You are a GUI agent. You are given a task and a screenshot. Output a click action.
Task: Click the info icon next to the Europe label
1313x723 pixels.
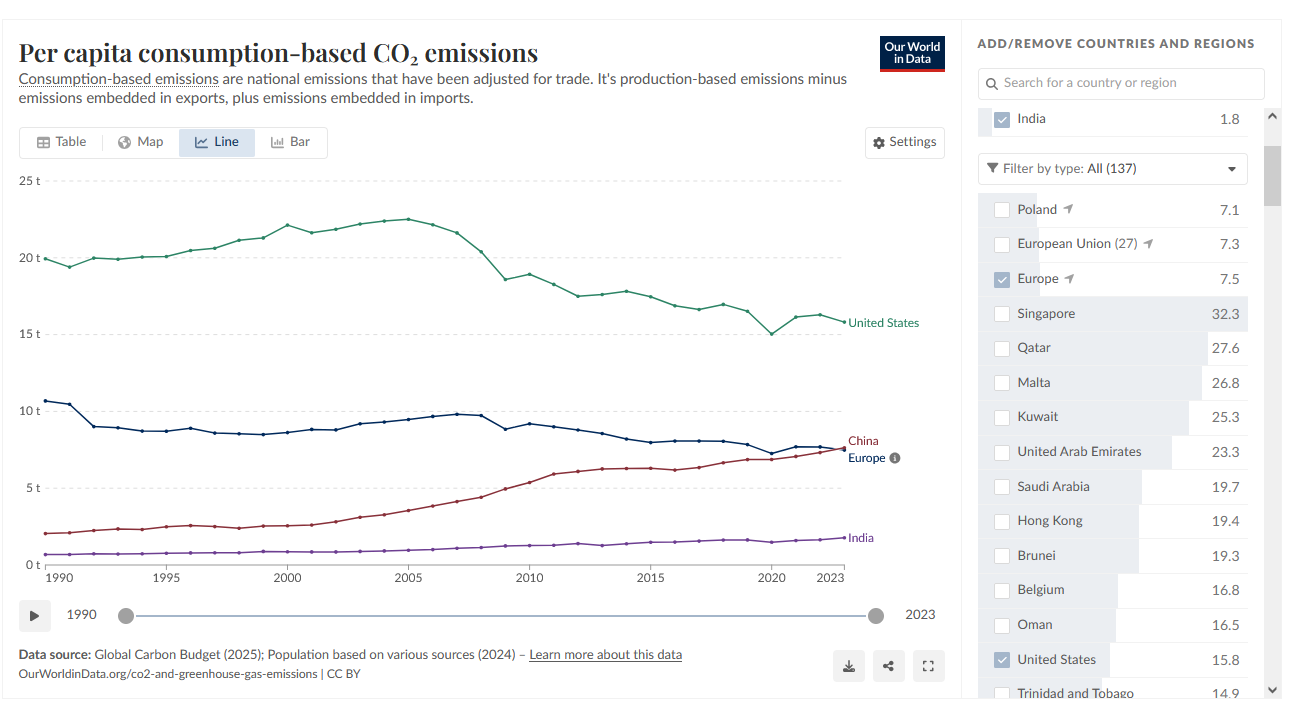pos(895,458)
